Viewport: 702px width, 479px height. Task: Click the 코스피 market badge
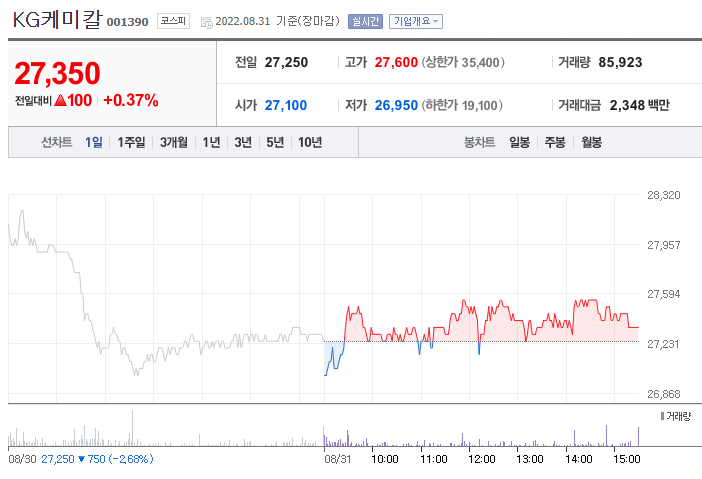click(173, 21)
